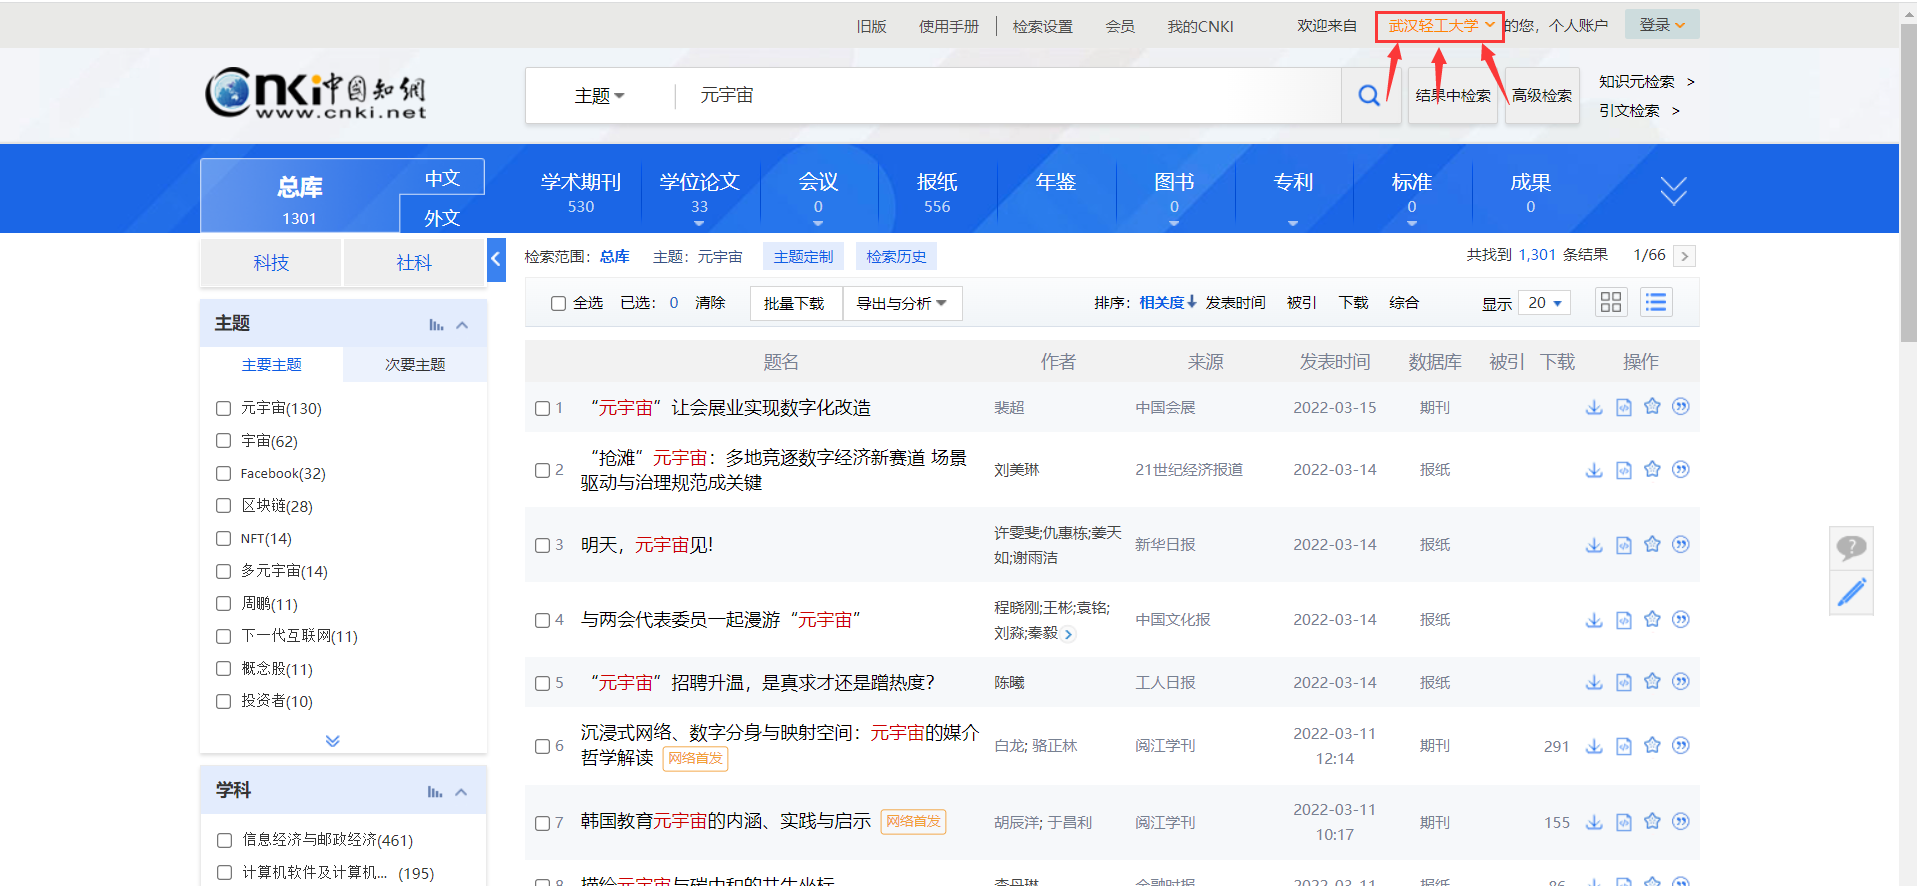
Task: Open article “元宇宙”让会展业实现数字化改造
Action: (730, 408)
